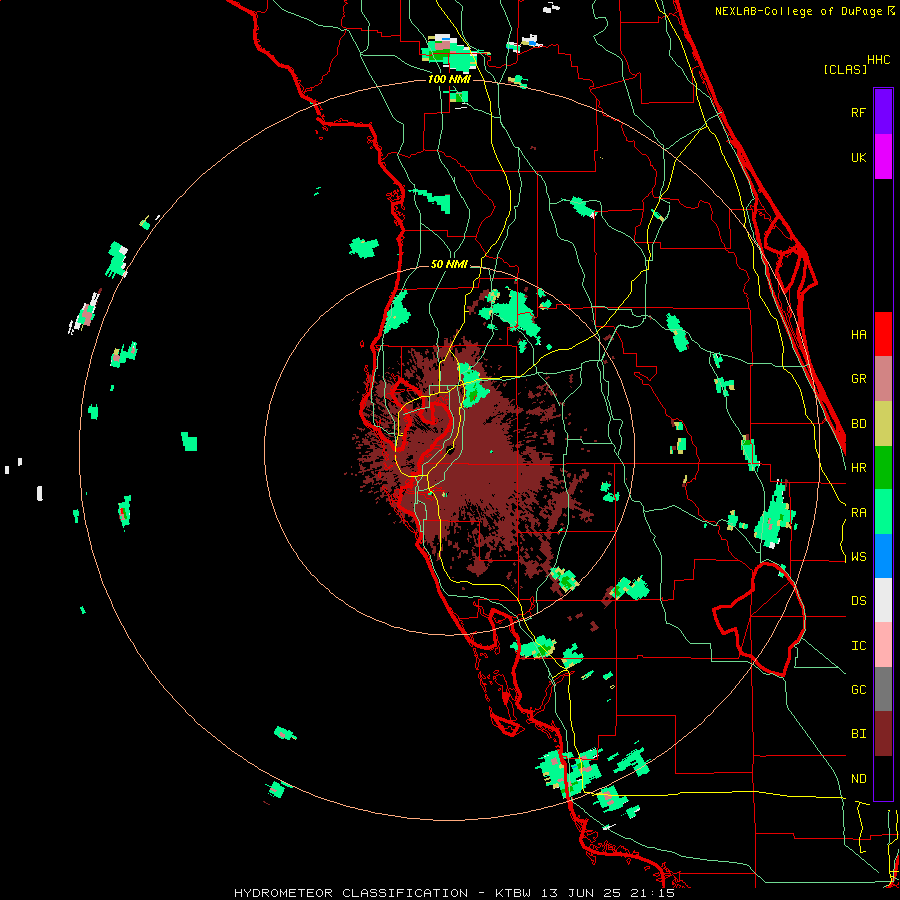Click the HYDROMETEOR CLASSIFICATION title
Viewport: 900px width, 900px height.
point(351,893)
